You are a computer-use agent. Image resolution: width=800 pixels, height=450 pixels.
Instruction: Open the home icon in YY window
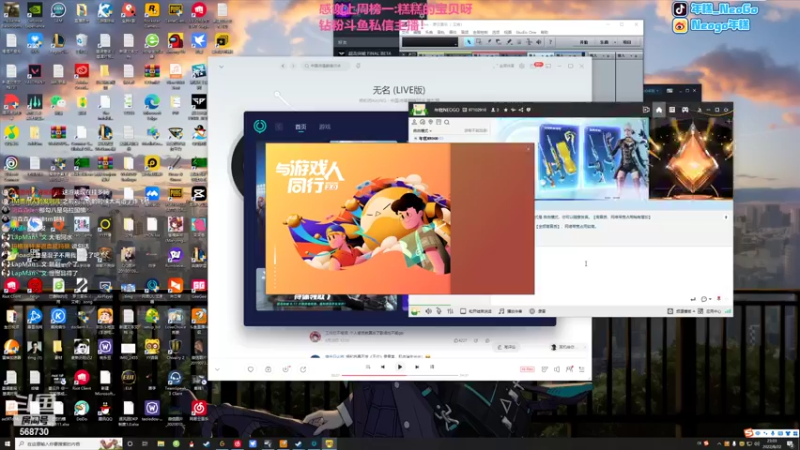pos(659,110)
